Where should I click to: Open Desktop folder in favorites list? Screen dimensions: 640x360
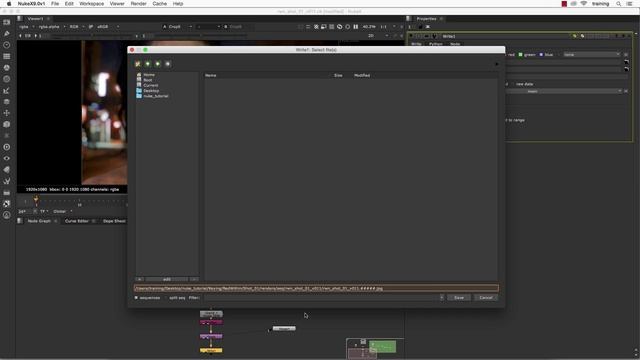151,91
